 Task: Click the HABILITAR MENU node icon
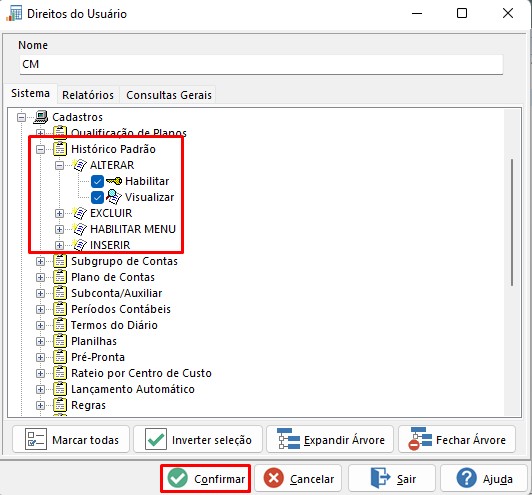click(x=80, y=229)
